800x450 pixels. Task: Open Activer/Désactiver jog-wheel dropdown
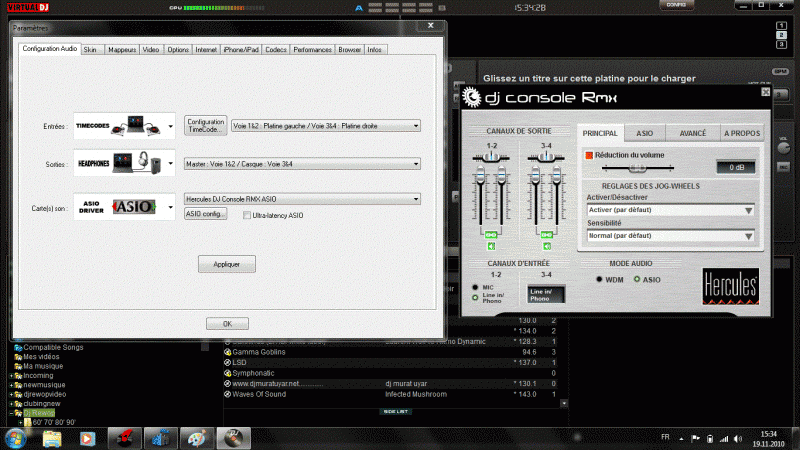click(669, 210)
